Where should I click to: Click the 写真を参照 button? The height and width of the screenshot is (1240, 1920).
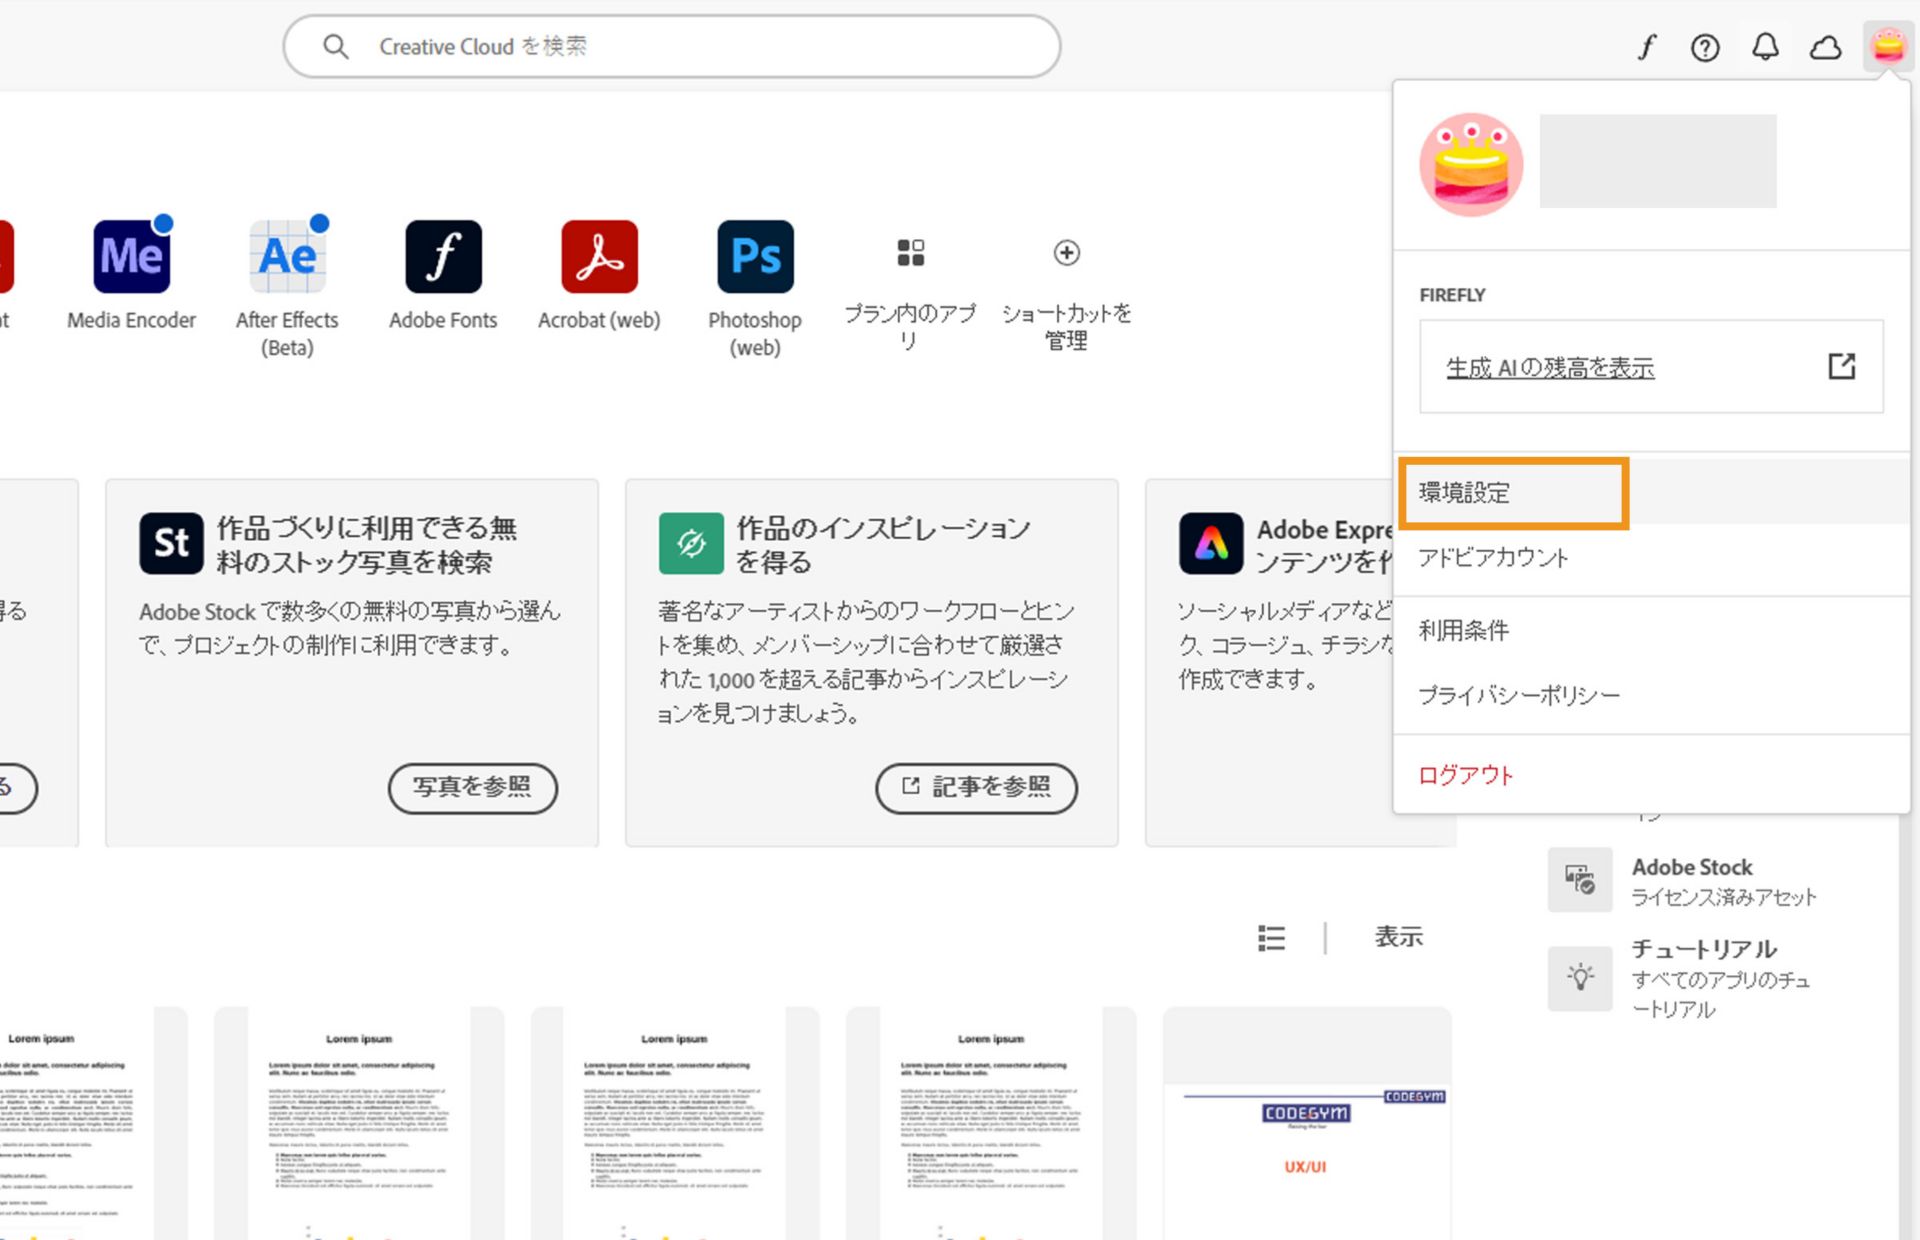coord(472,788)
